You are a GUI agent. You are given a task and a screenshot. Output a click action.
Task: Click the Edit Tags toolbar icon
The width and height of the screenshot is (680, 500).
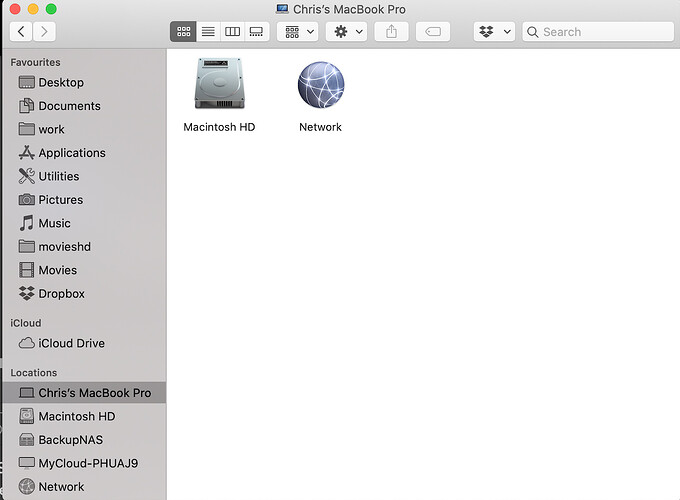(x=432, y=32)
